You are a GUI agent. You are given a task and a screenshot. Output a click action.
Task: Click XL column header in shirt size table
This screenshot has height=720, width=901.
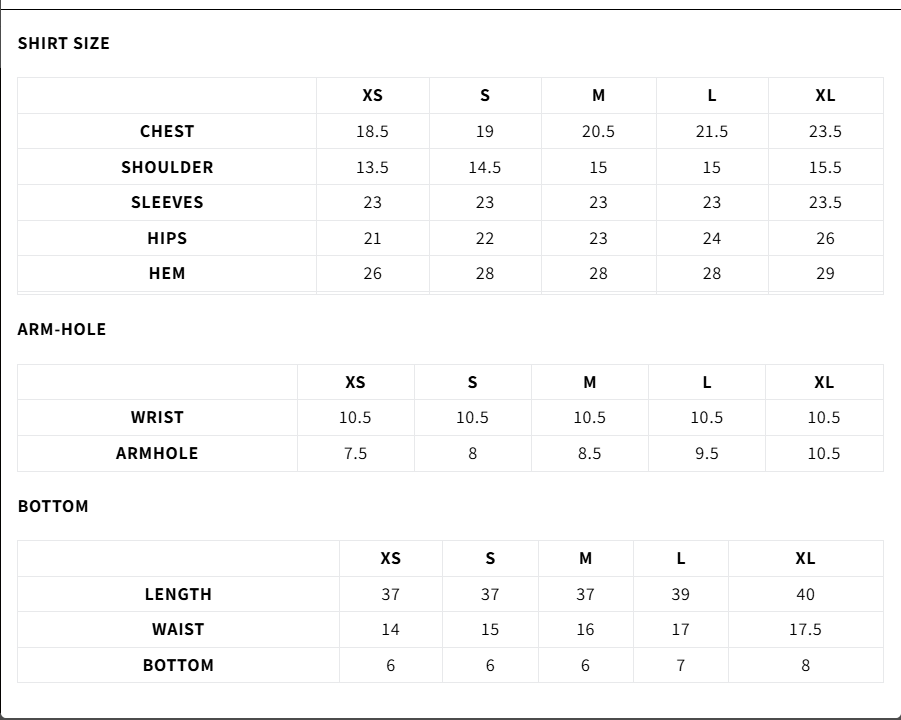[x=825, y=96]
